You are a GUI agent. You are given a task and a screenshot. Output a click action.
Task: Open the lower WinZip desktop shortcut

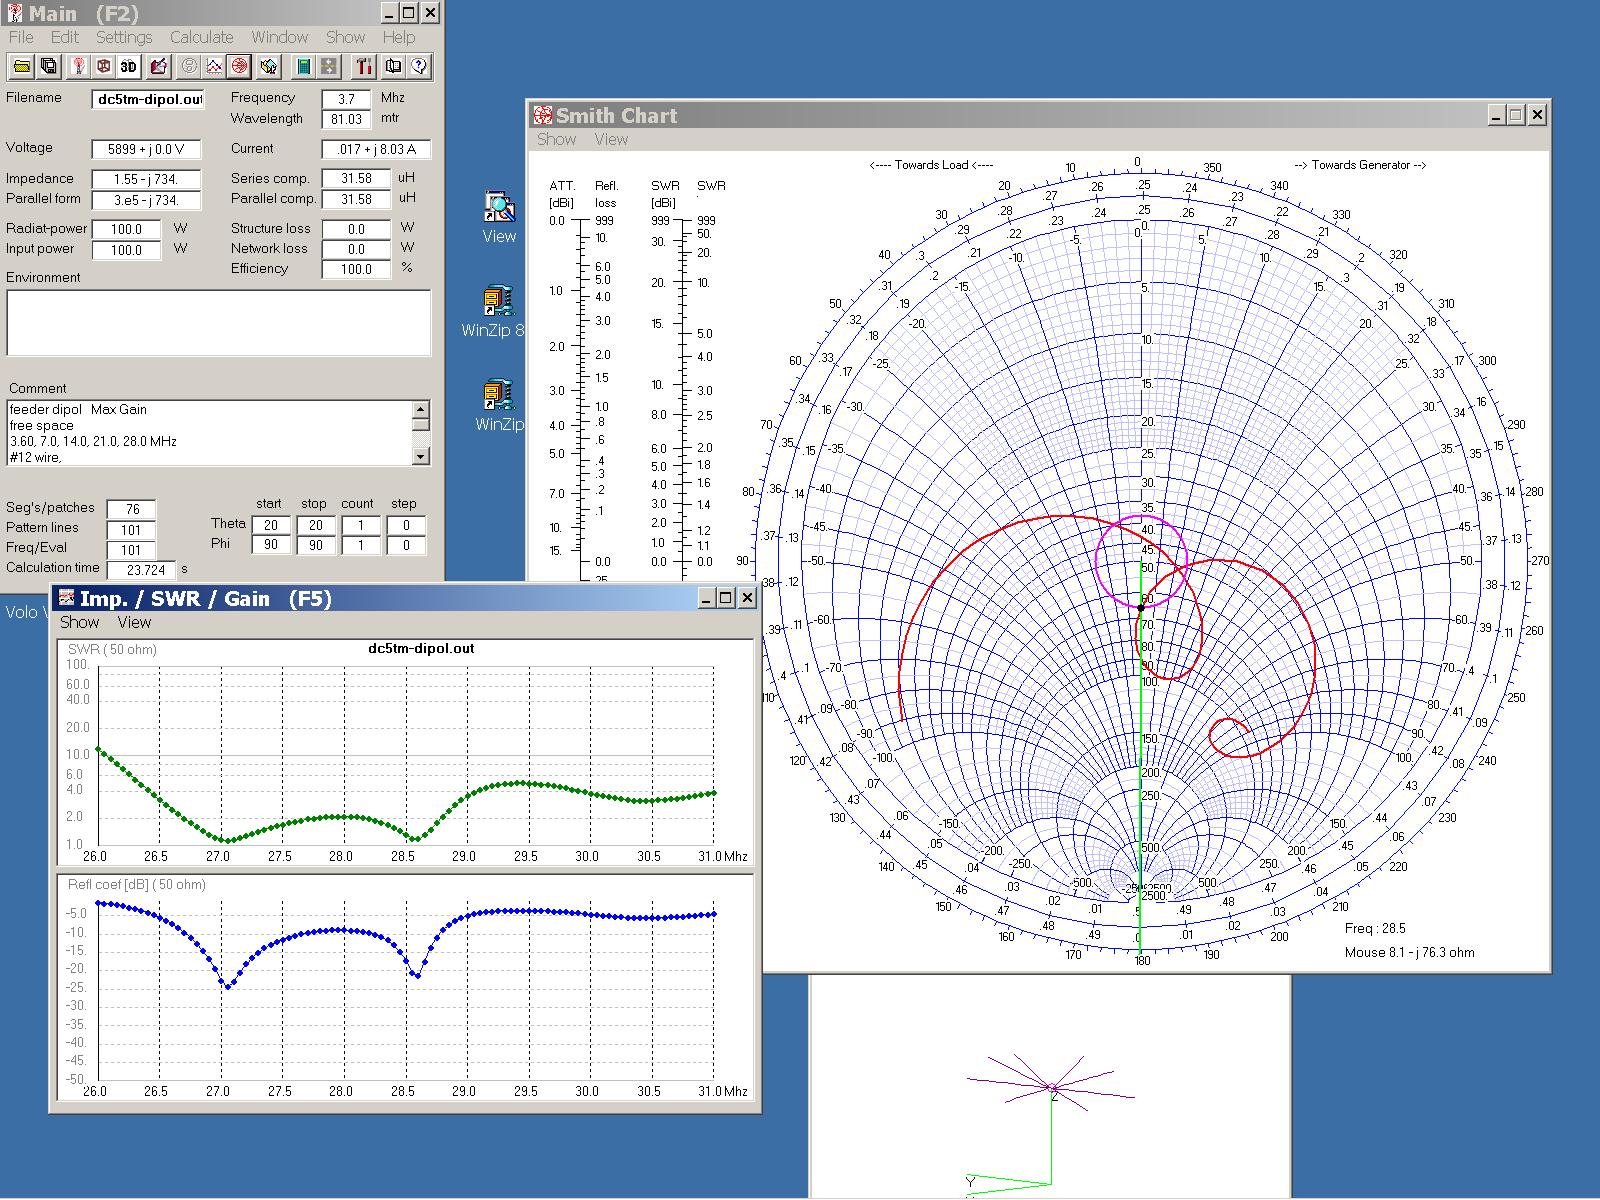point(499,406)
